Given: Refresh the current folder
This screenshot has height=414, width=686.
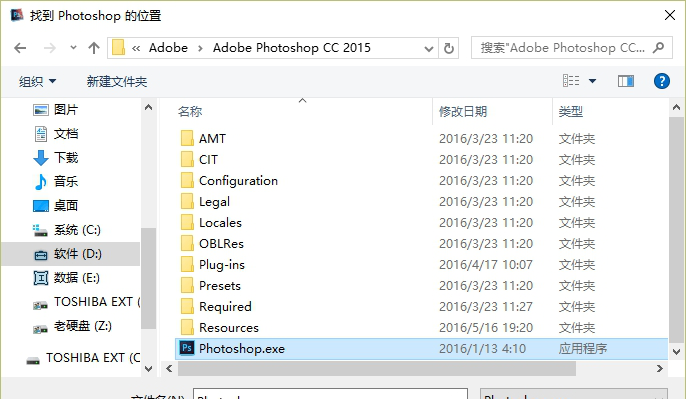Looking at the screenshot, I should pos(448,48).
